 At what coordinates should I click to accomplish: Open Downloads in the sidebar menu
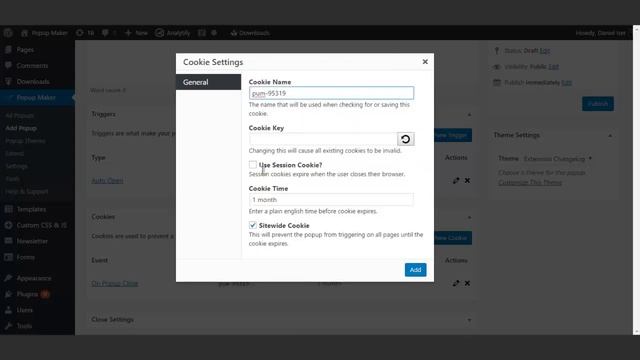(33, 82)
